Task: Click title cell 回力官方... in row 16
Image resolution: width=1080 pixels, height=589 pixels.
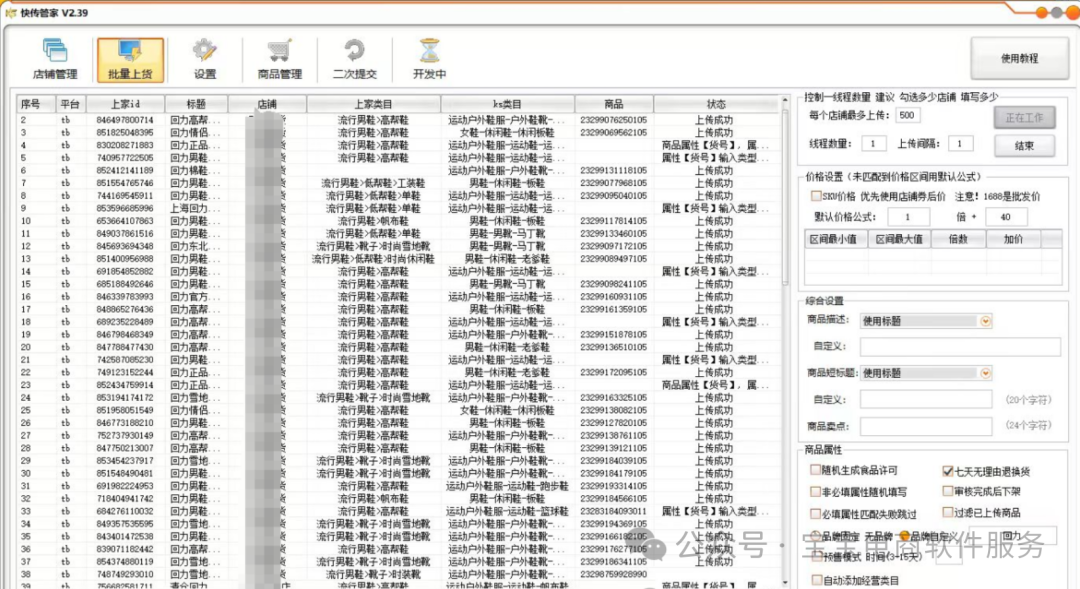Action: pos(196,297)
